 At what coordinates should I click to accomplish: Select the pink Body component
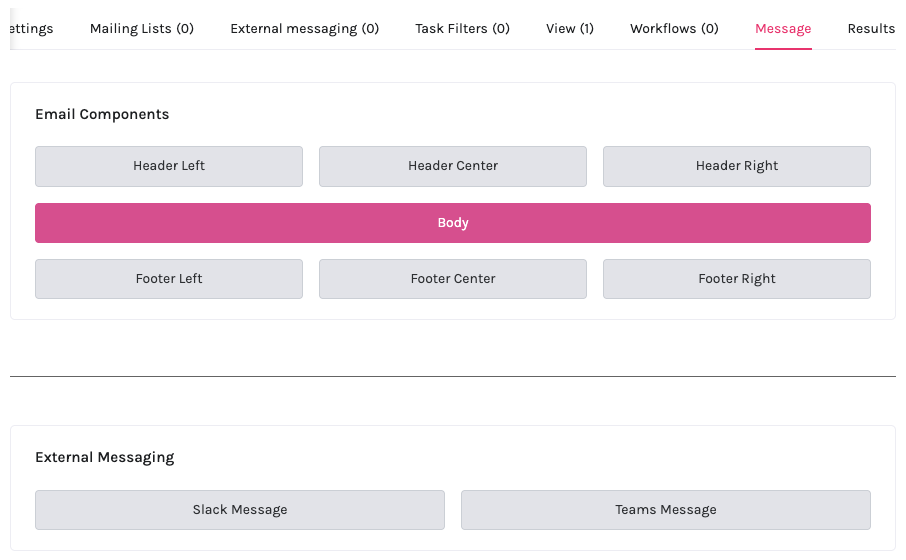pos(453,223)
